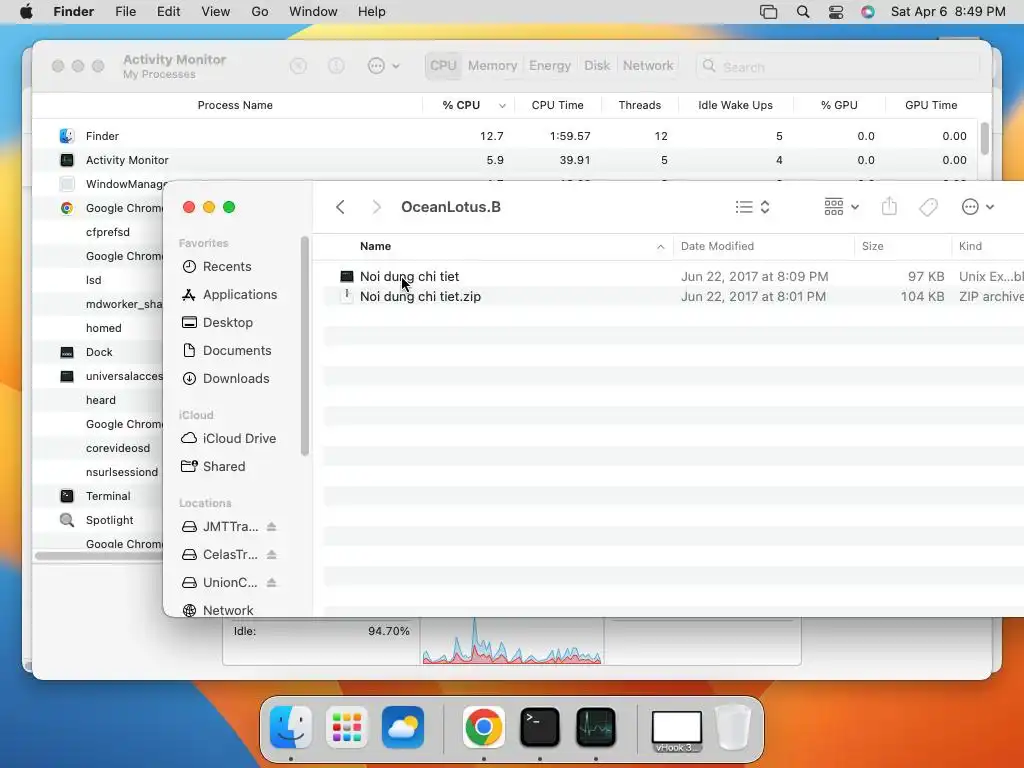Select Terminal process in Activity Monitor list
1024x768 pixels.
[98, 496]
